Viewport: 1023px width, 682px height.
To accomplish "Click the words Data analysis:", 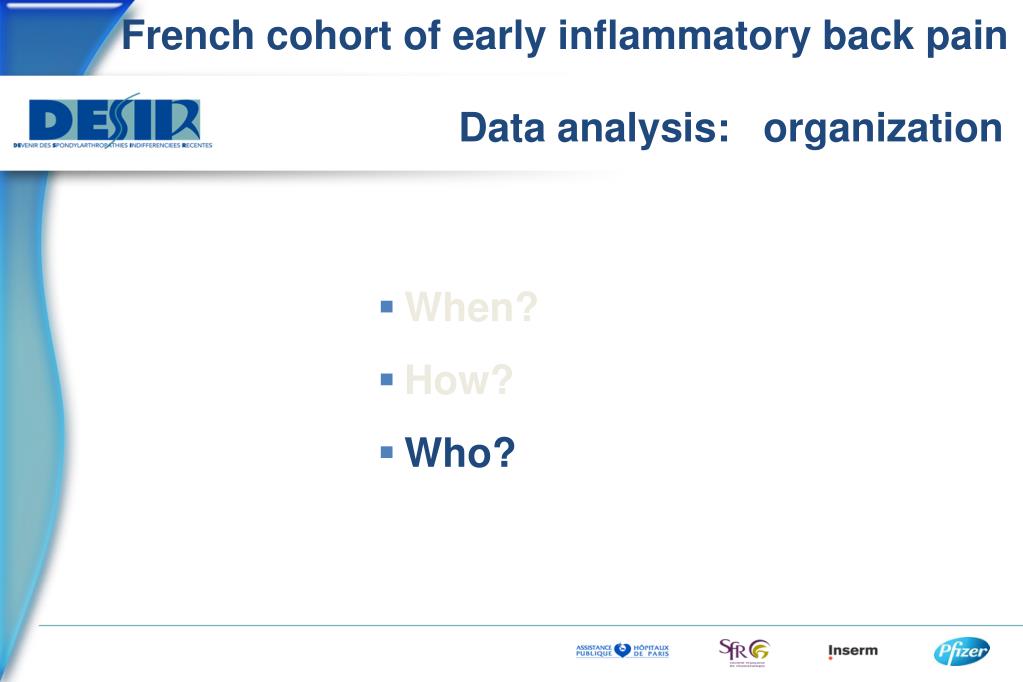I will pos(594,127).
